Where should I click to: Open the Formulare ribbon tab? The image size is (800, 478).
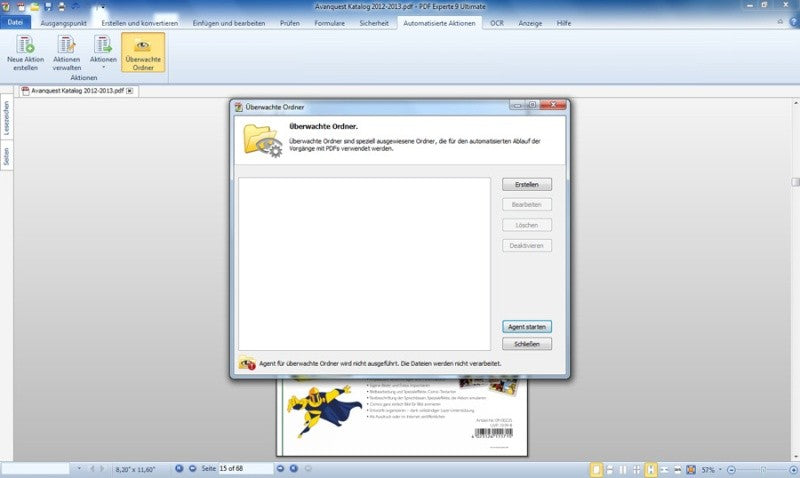329,23
